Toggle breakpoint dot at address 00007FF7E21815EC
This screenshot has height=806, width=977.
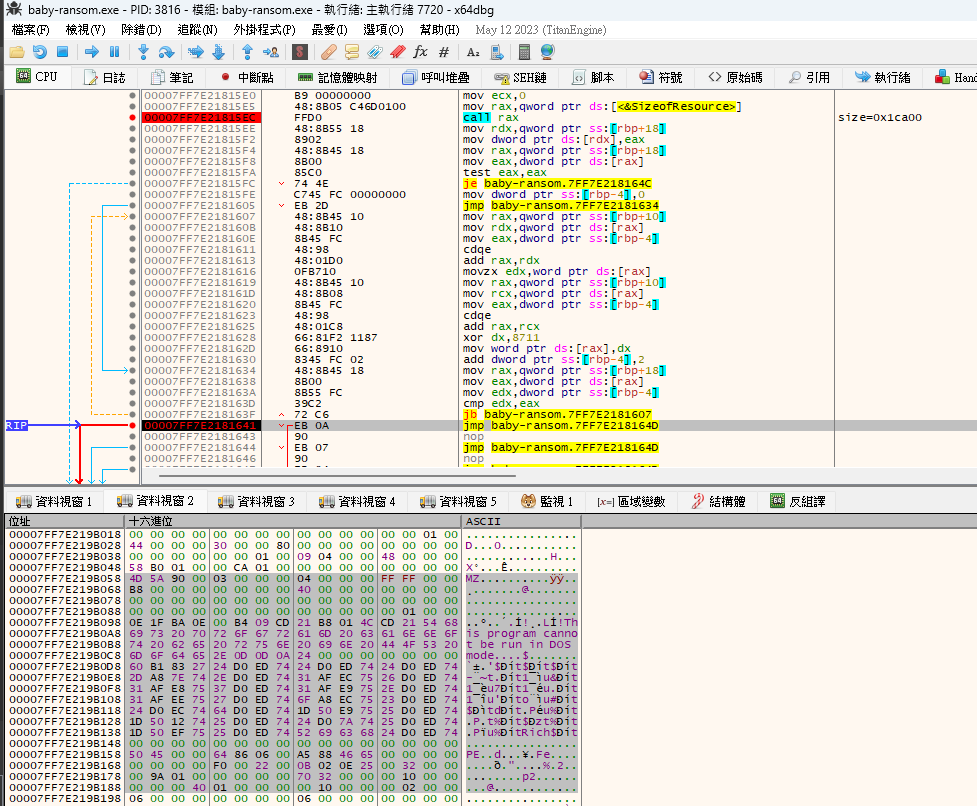tap(132, 118)
